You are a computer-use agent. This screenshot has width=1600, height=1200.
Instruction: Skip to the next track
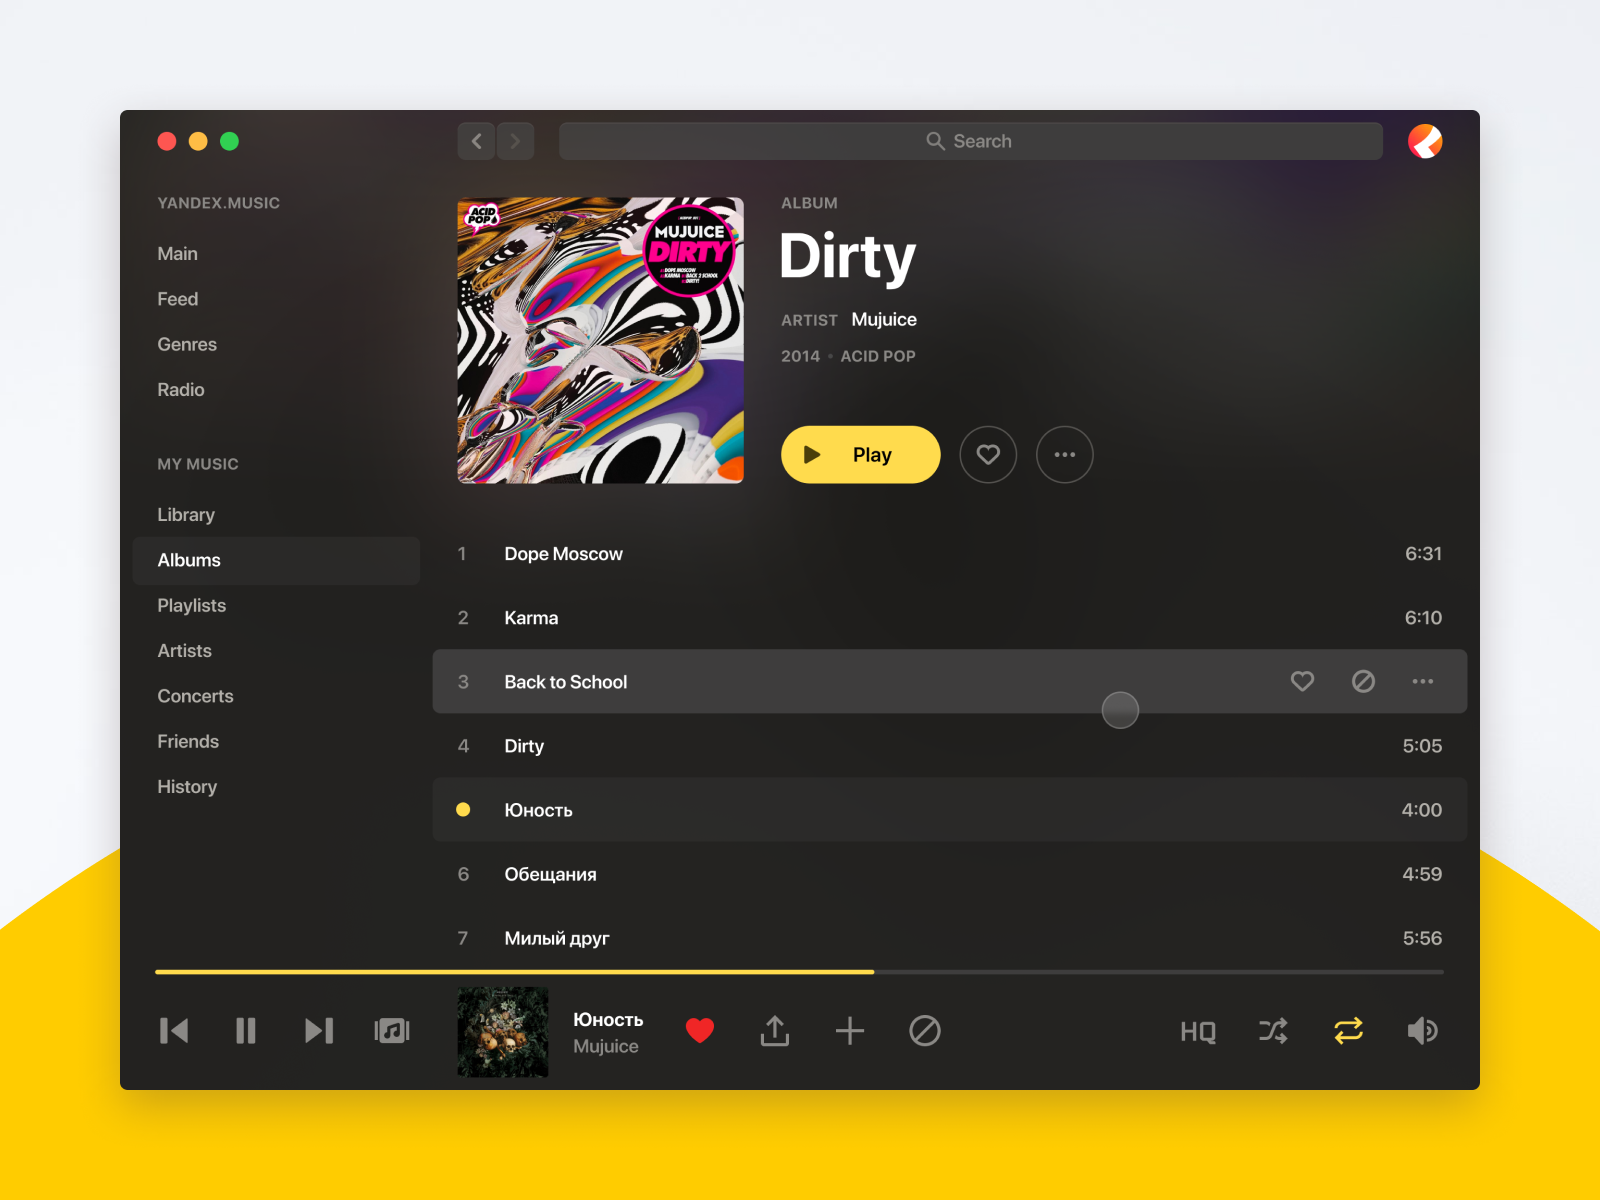click(319, 1031)
